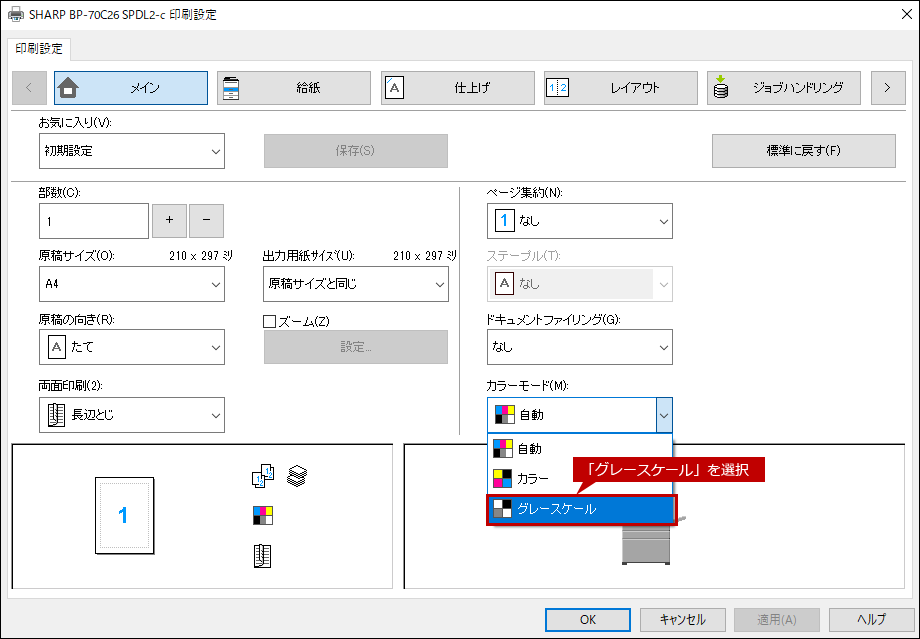Decrease copies with the minus button
The height and width of the screenshot is (639, 920).
tap(206, 220)
